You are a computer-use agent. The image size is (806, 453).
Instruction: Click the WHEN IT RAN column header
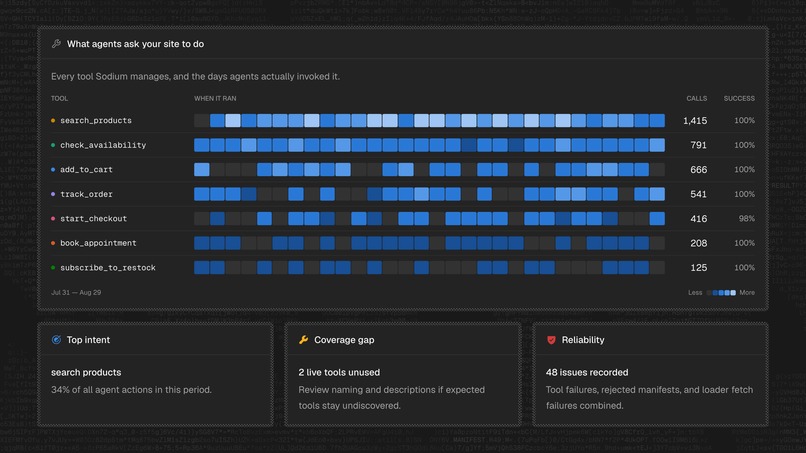click(x=215, y=98)
